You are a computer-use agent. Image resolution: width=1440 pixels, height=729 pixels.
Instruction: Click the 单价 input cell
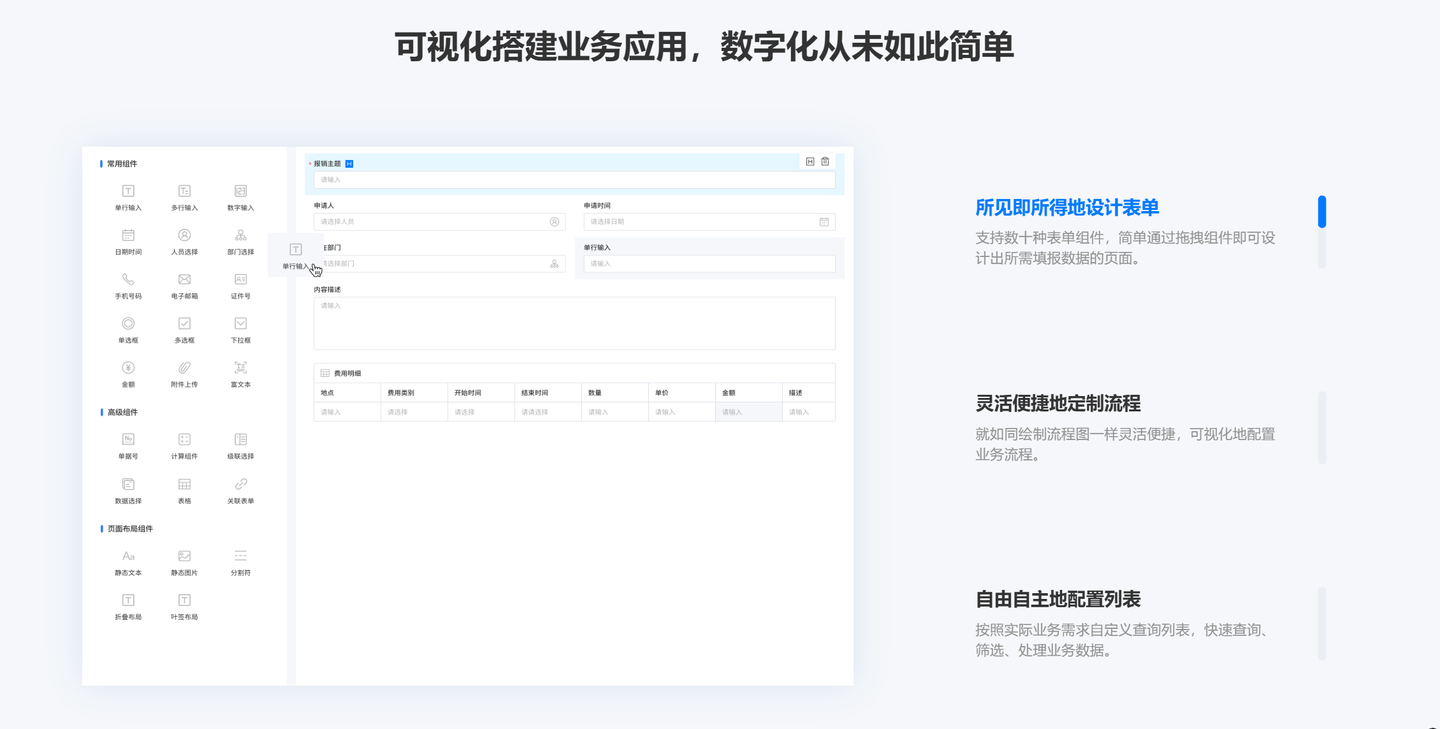pos(682,412)
